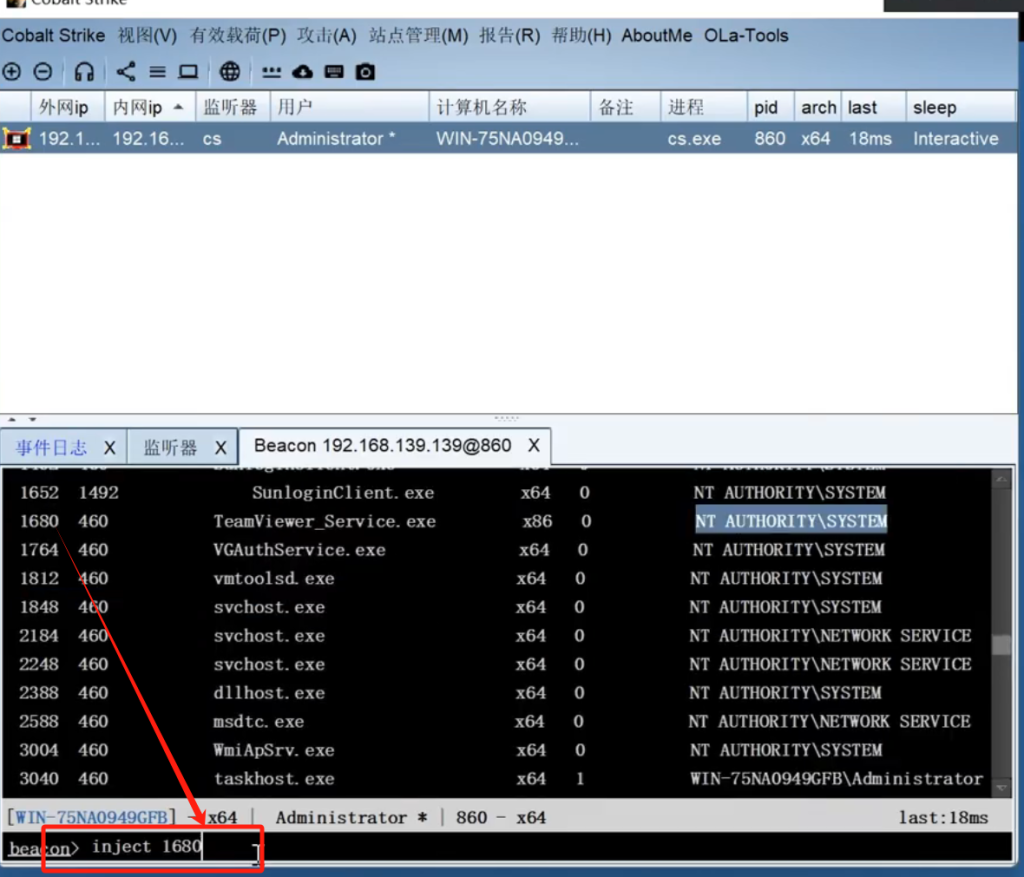This screenshot has height=877, width=1024.
Task: Open the 有效载荷(P) menu
Action: click(x=238, y=35)
